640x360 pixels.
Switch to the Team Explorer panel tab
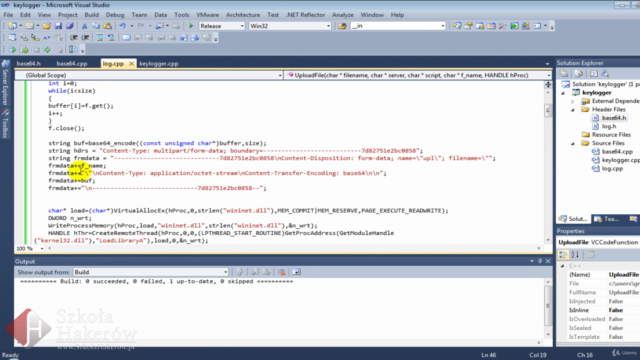click(x=607, y=219)
